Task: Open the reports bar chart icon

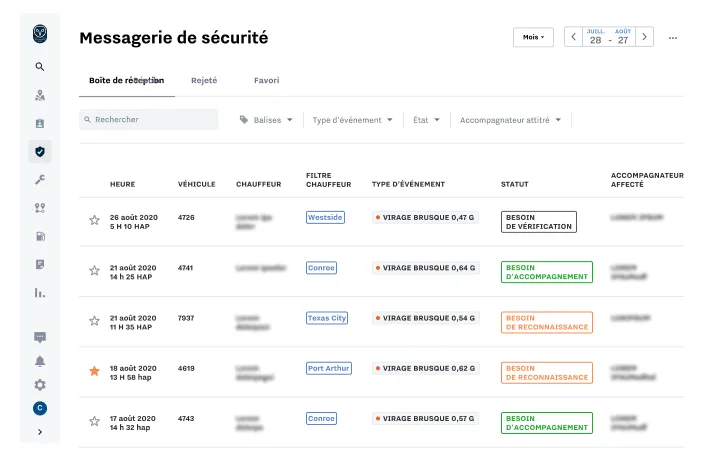Action: coord(40,293)
